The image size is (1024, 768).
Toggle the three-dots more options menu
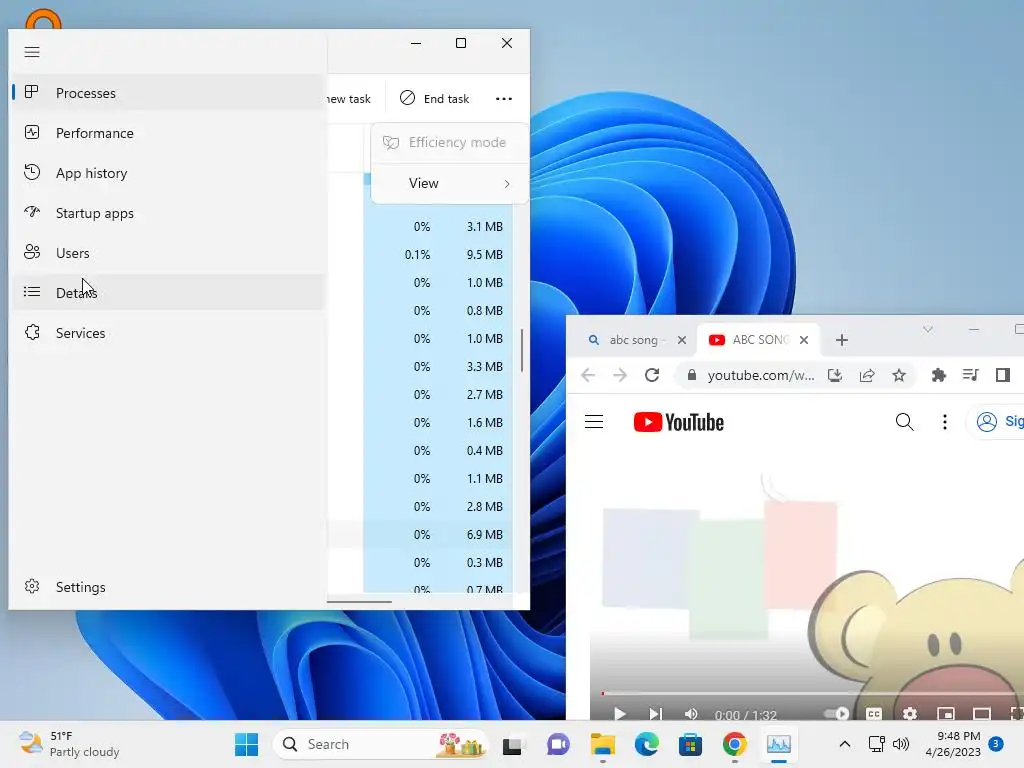click(504, 99)
